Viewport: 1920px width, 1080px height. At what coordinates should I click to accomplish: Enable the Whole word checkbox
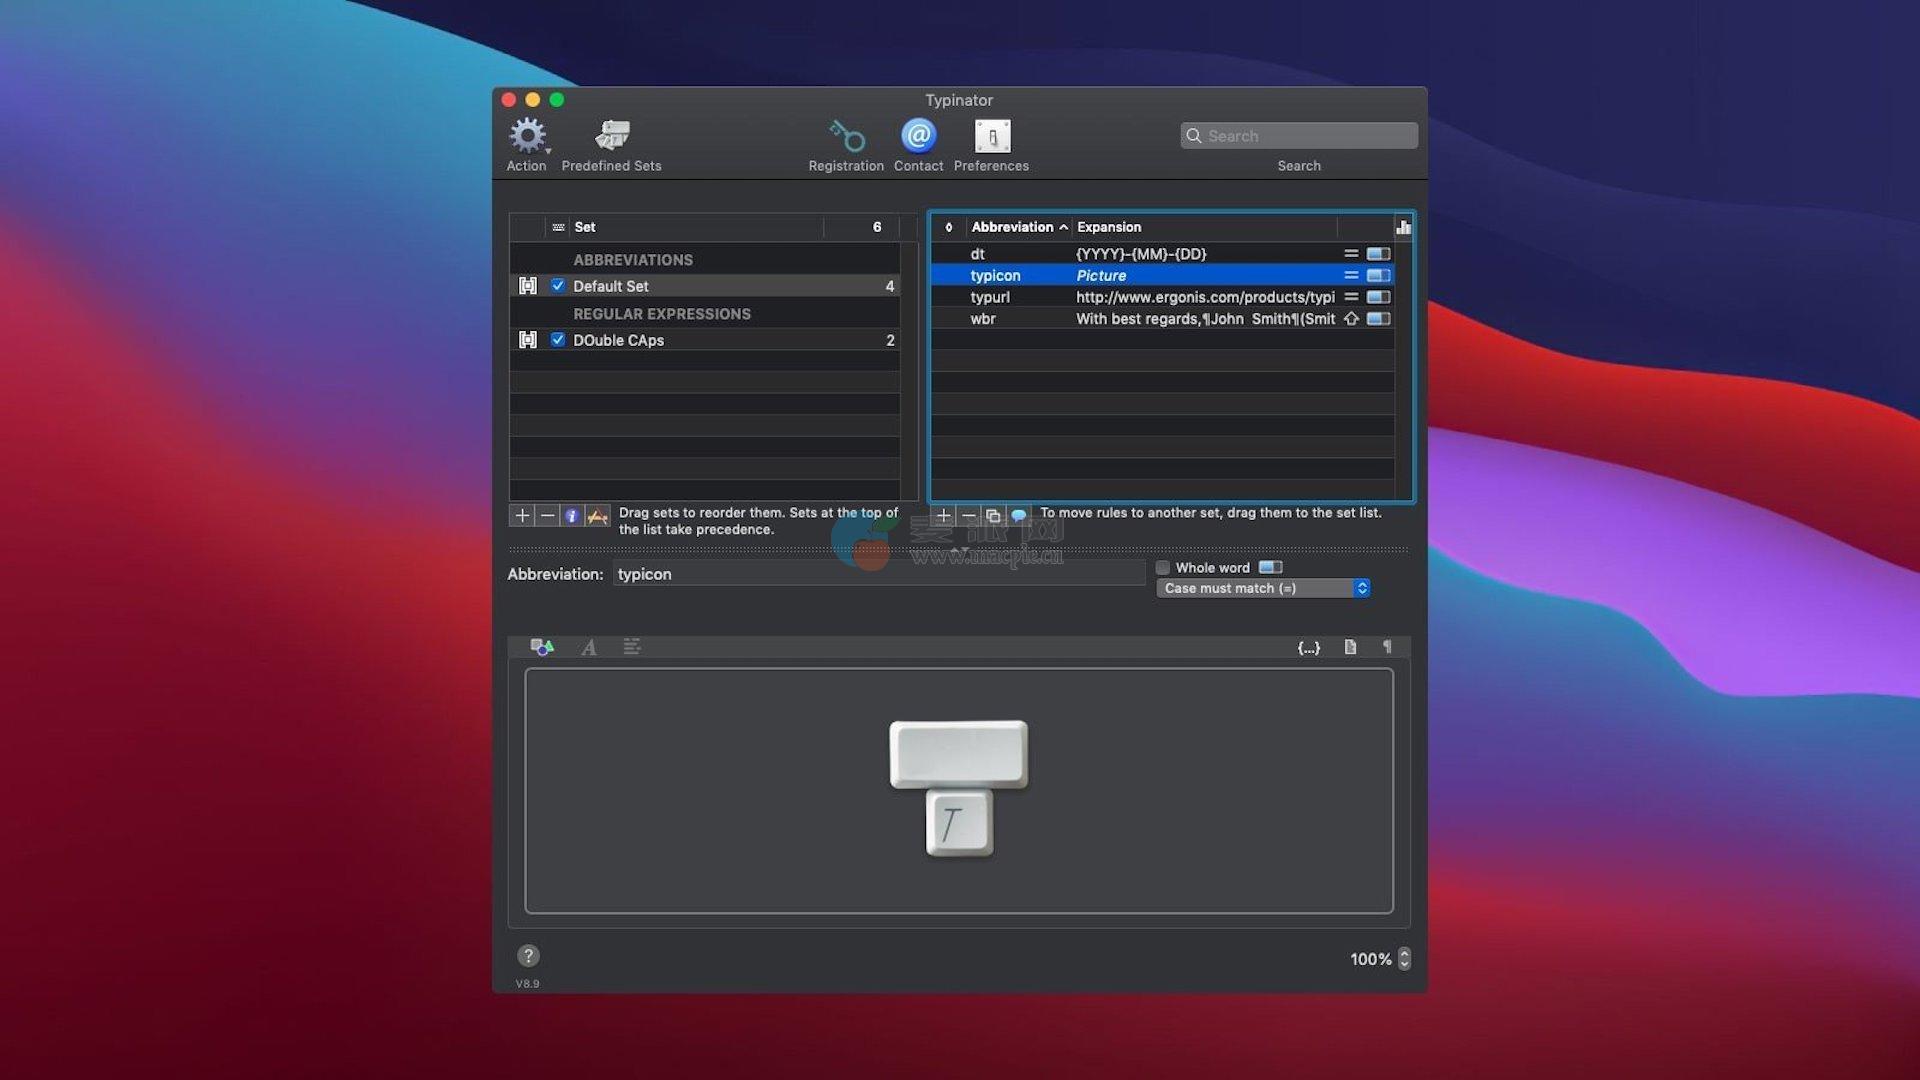coord(1163,568)
